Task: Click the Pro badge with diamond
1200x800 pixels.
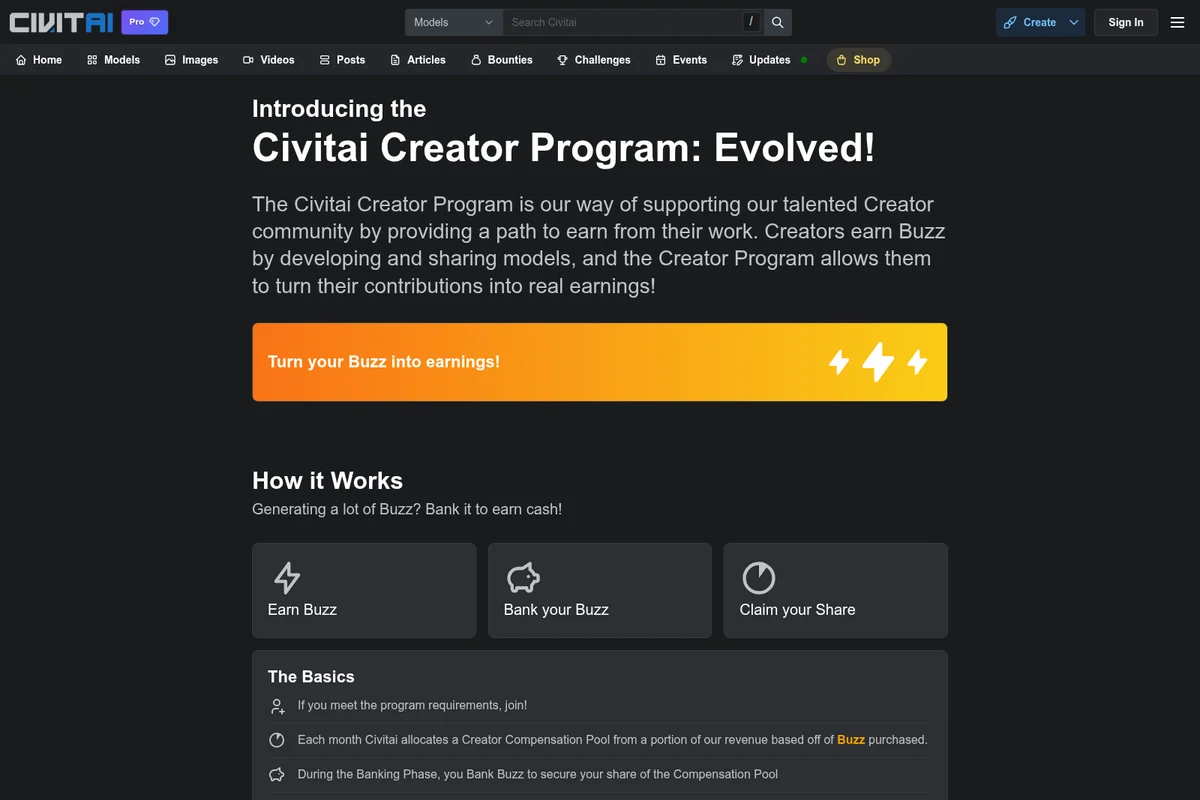Action: [144, 22]
